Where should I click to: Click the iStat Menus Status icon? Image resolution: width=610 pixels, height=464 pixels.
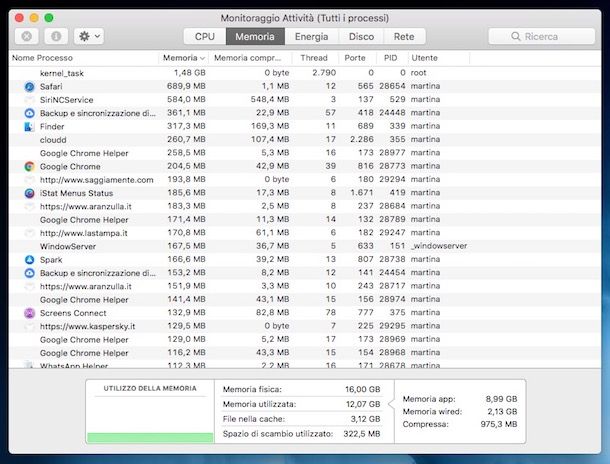coord(30,193)
